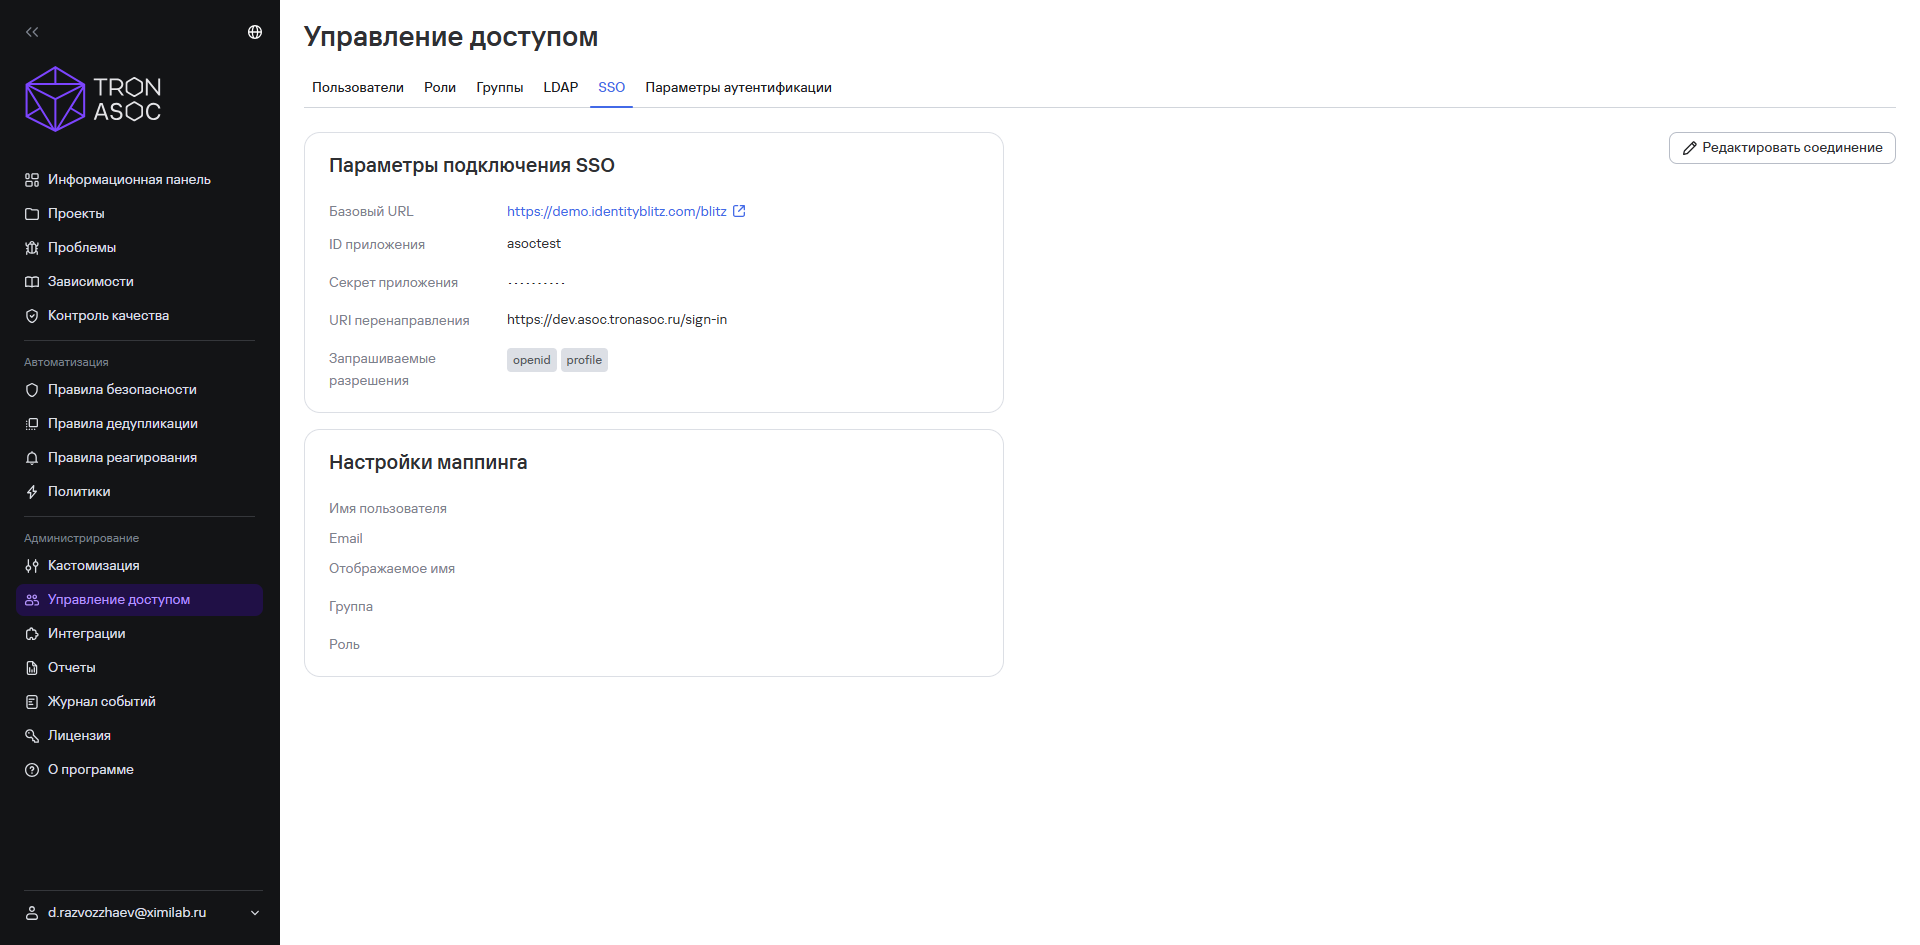Screen dimensions: 1920x945
Task: Click the Управление доступом users icon
Action: [32, 600]
